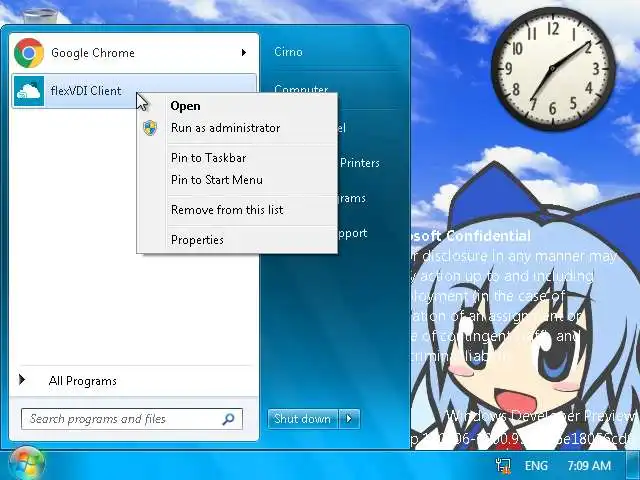
Task: Open Computer from the Start menu
Action: [x=301, y=88]
